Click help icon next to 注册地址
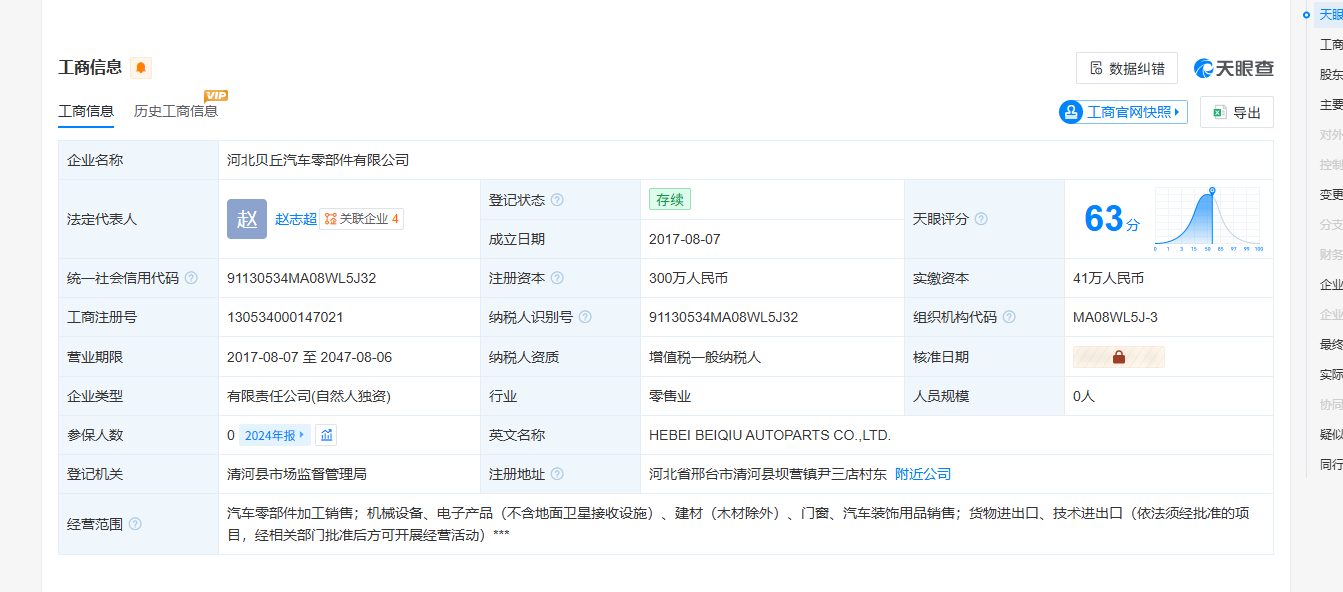This screenshot has height=592, width=1343. [557, 474]
